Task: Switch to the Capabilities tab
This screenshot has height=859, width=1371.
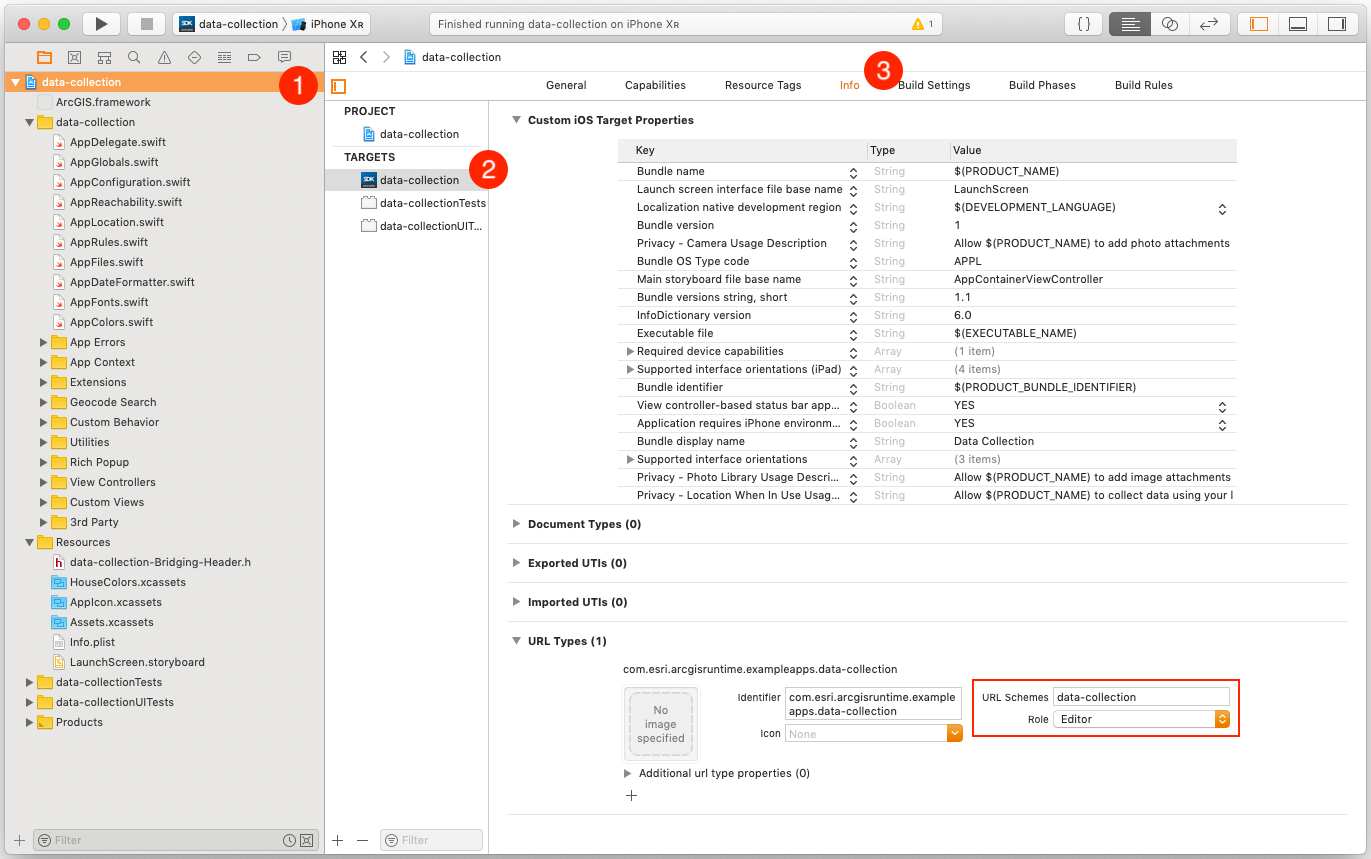Action: point(655,85)
